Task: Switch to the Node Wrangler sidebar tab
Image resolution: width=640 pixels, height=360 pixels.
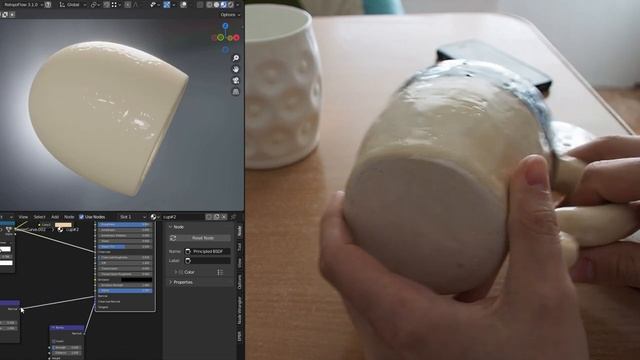Action: pos(239,310)
